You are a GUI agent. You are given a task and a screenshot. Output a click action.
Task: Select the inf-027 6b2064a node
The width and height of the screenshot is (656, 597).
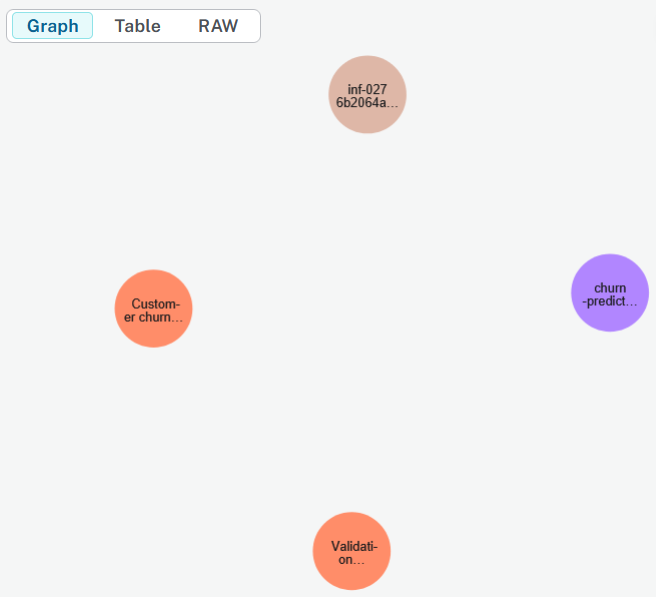pyautogui.click(x=367, y=95)
